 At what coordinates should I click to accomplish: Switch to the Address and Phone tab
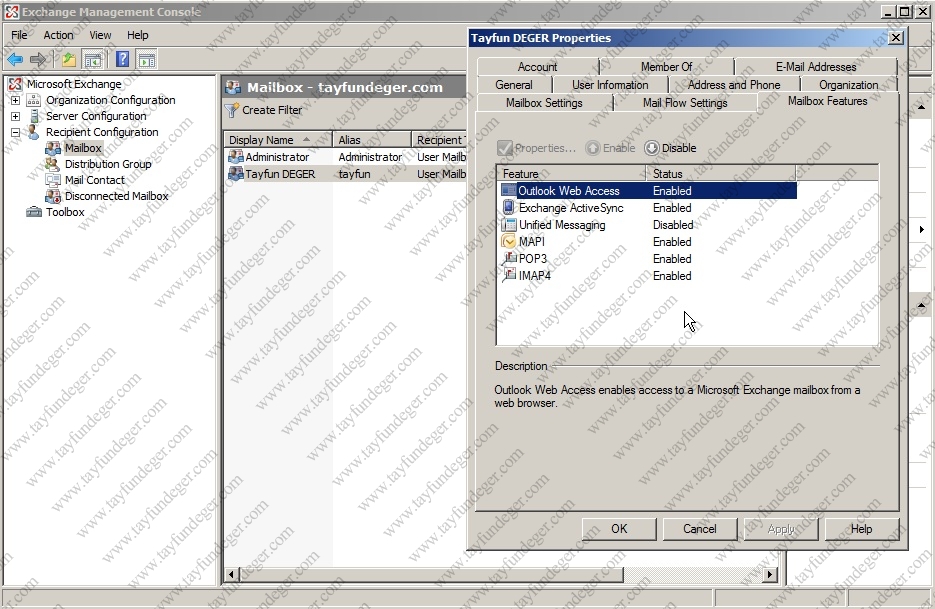coord(734,85)
